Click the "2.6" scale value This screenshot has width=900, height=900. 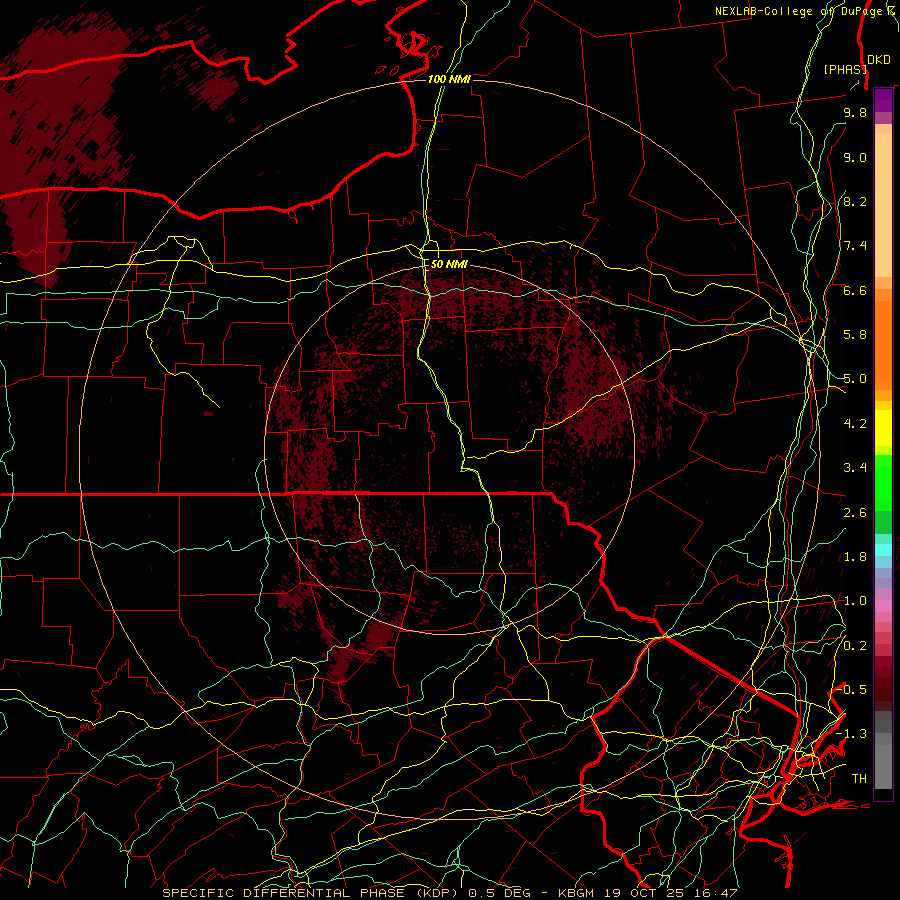tap(855, 513)
